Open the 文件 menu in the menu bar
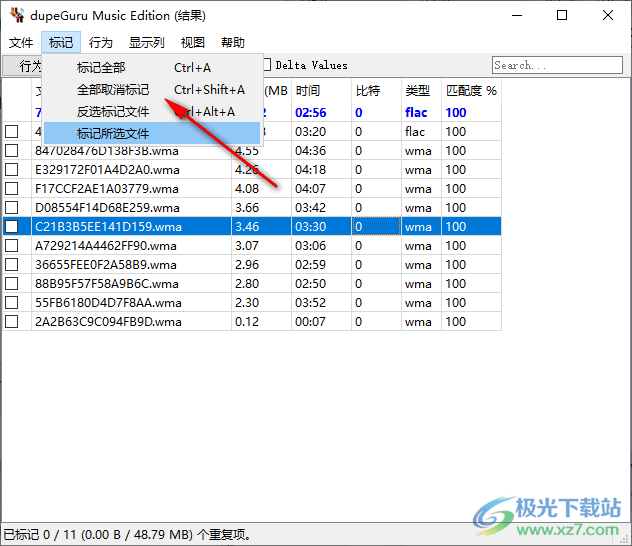Viewport: 632px width, 546px height. (21, 42)
